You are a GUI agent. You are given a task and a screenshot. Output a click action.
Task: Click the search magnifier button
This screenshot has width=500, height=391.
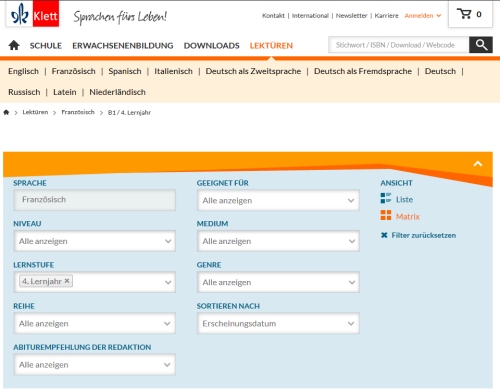pyautogui.click(x=481, y=45)
